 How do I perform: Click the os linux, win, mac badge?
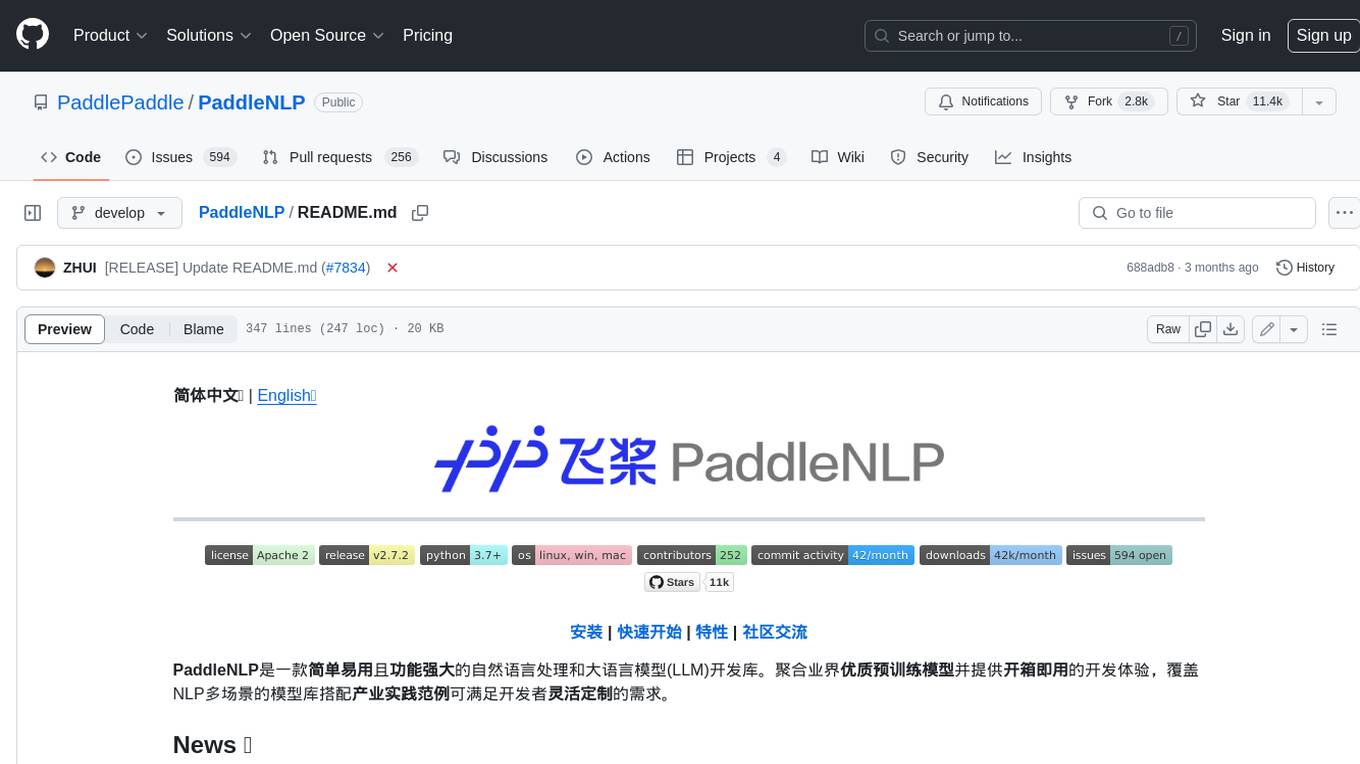572,555
